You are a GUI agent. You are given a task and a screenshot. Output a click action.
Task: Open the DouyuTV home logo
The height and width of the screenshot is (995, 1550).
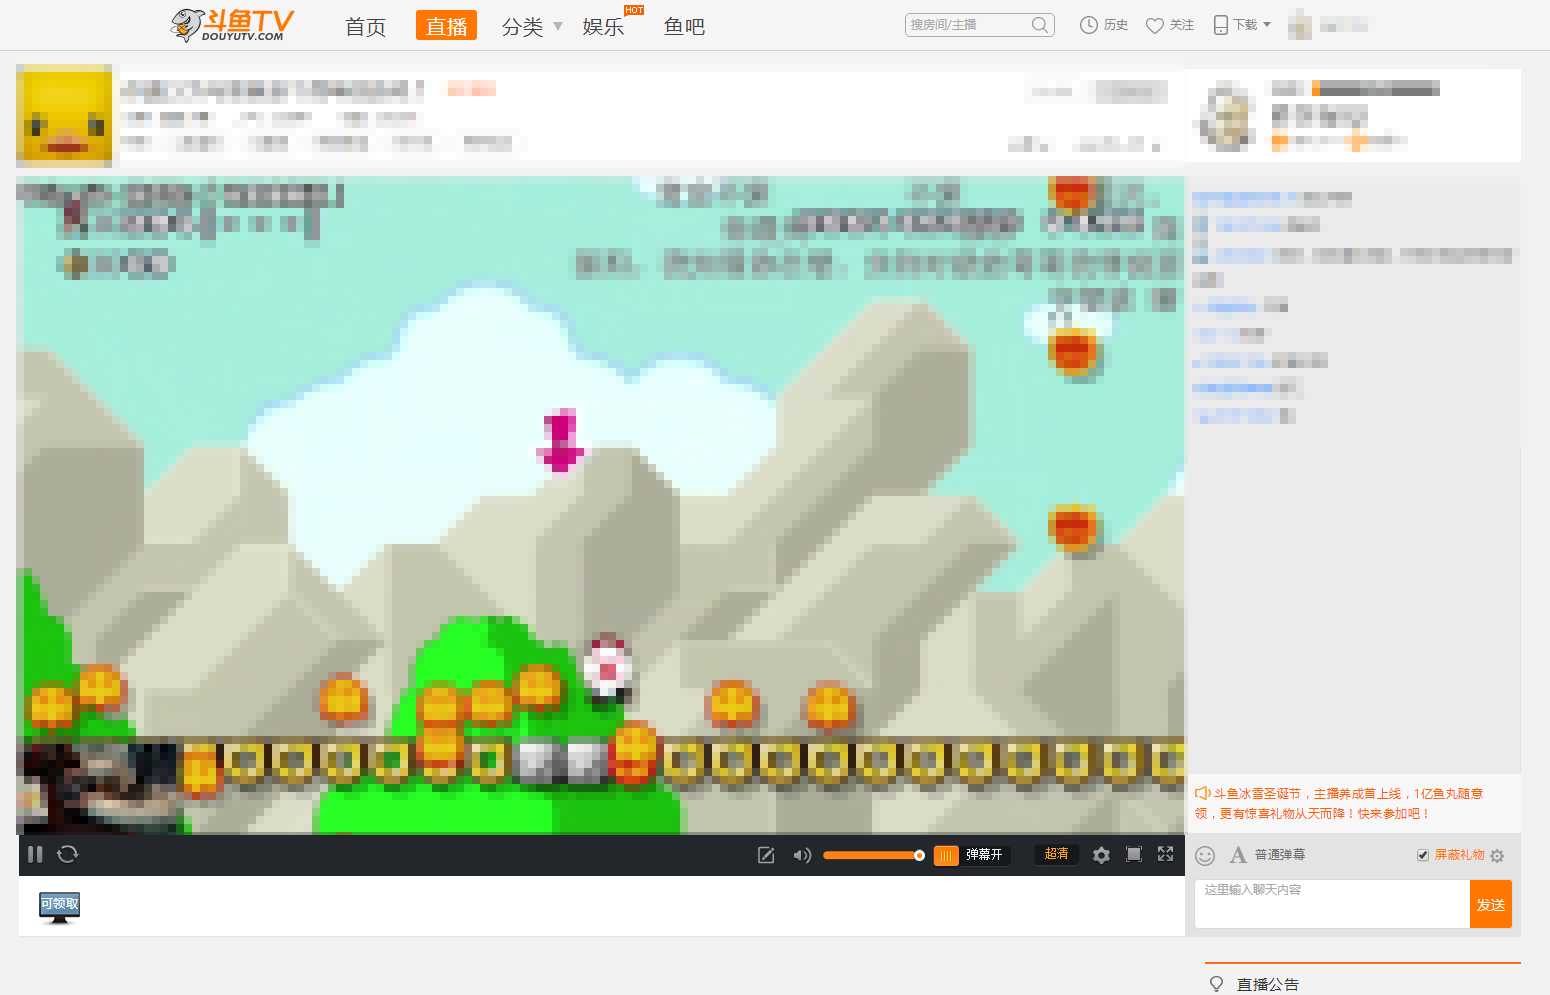(x=230, y=24)
